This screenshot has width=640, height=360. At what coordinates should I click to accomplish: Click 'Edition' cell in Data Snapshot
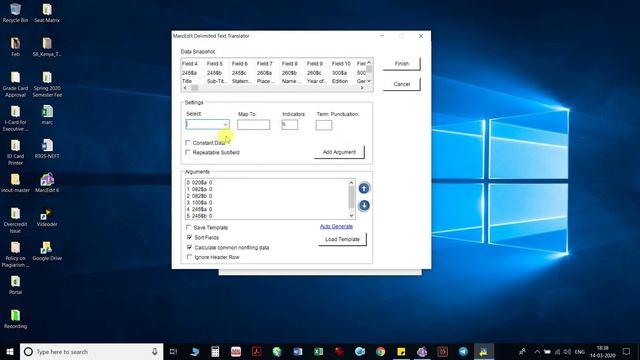(340, 81)
